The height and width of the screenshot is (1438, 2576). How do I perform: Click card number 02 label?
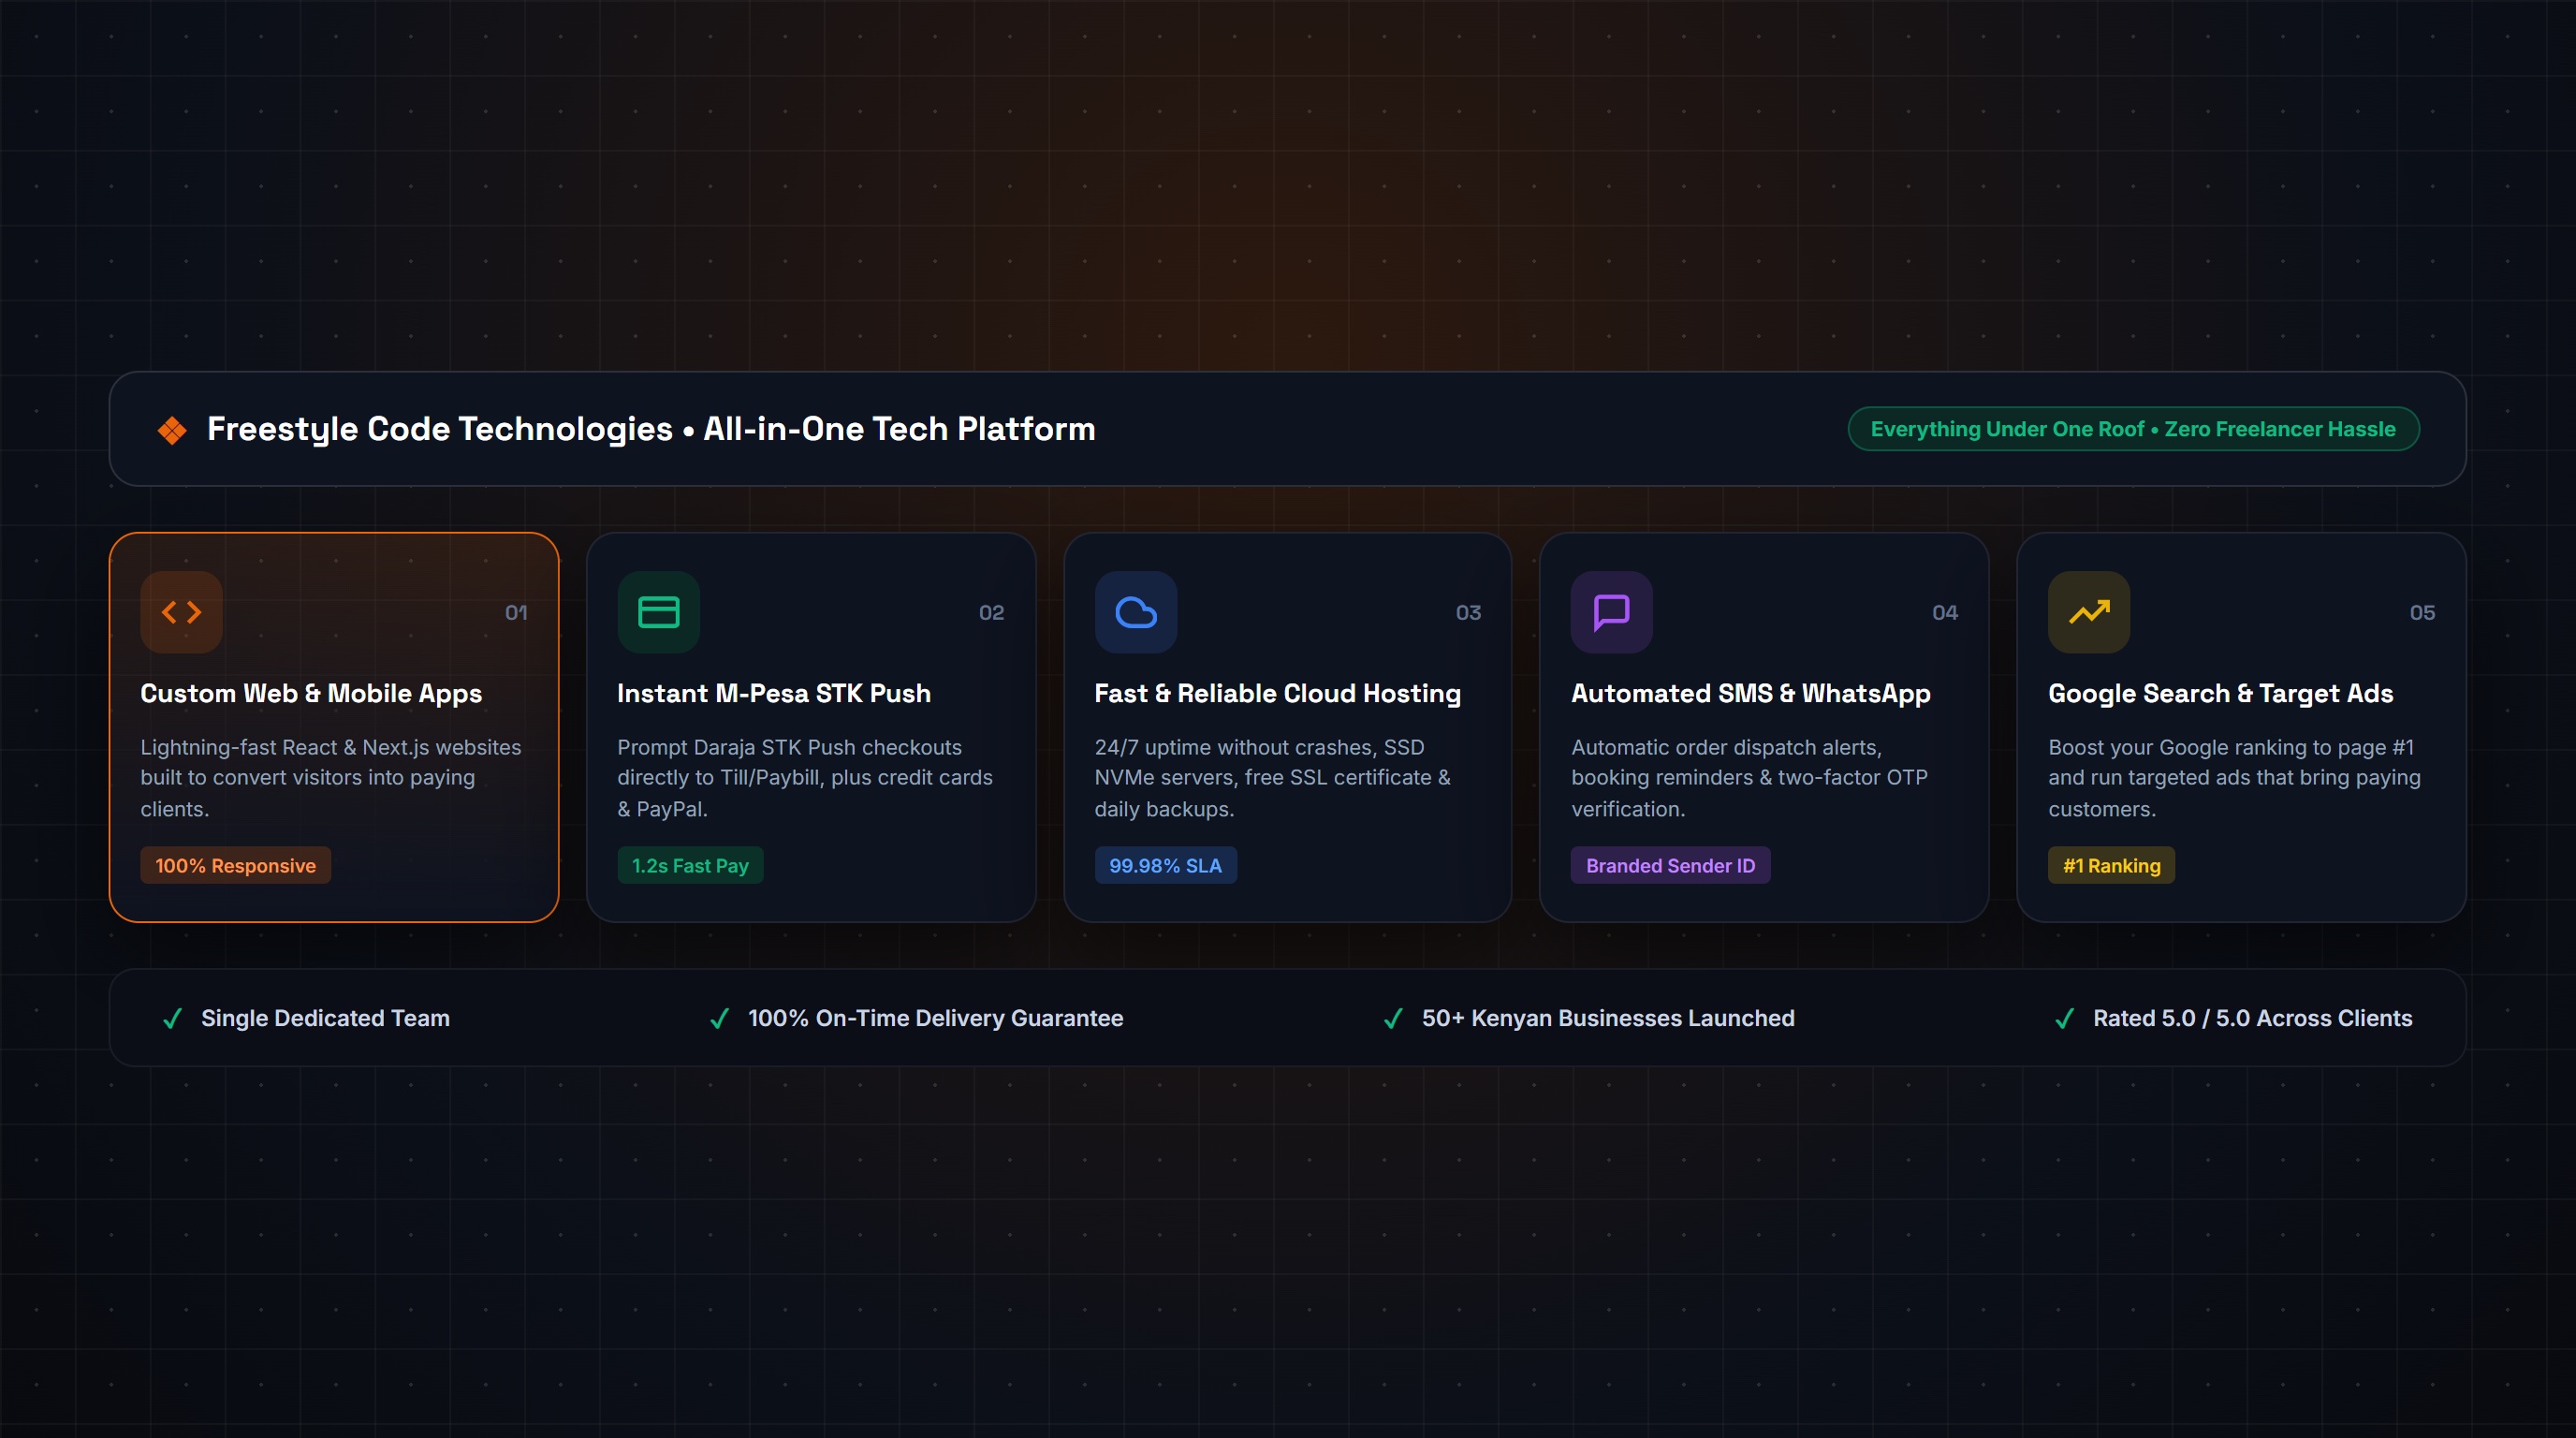991,612
